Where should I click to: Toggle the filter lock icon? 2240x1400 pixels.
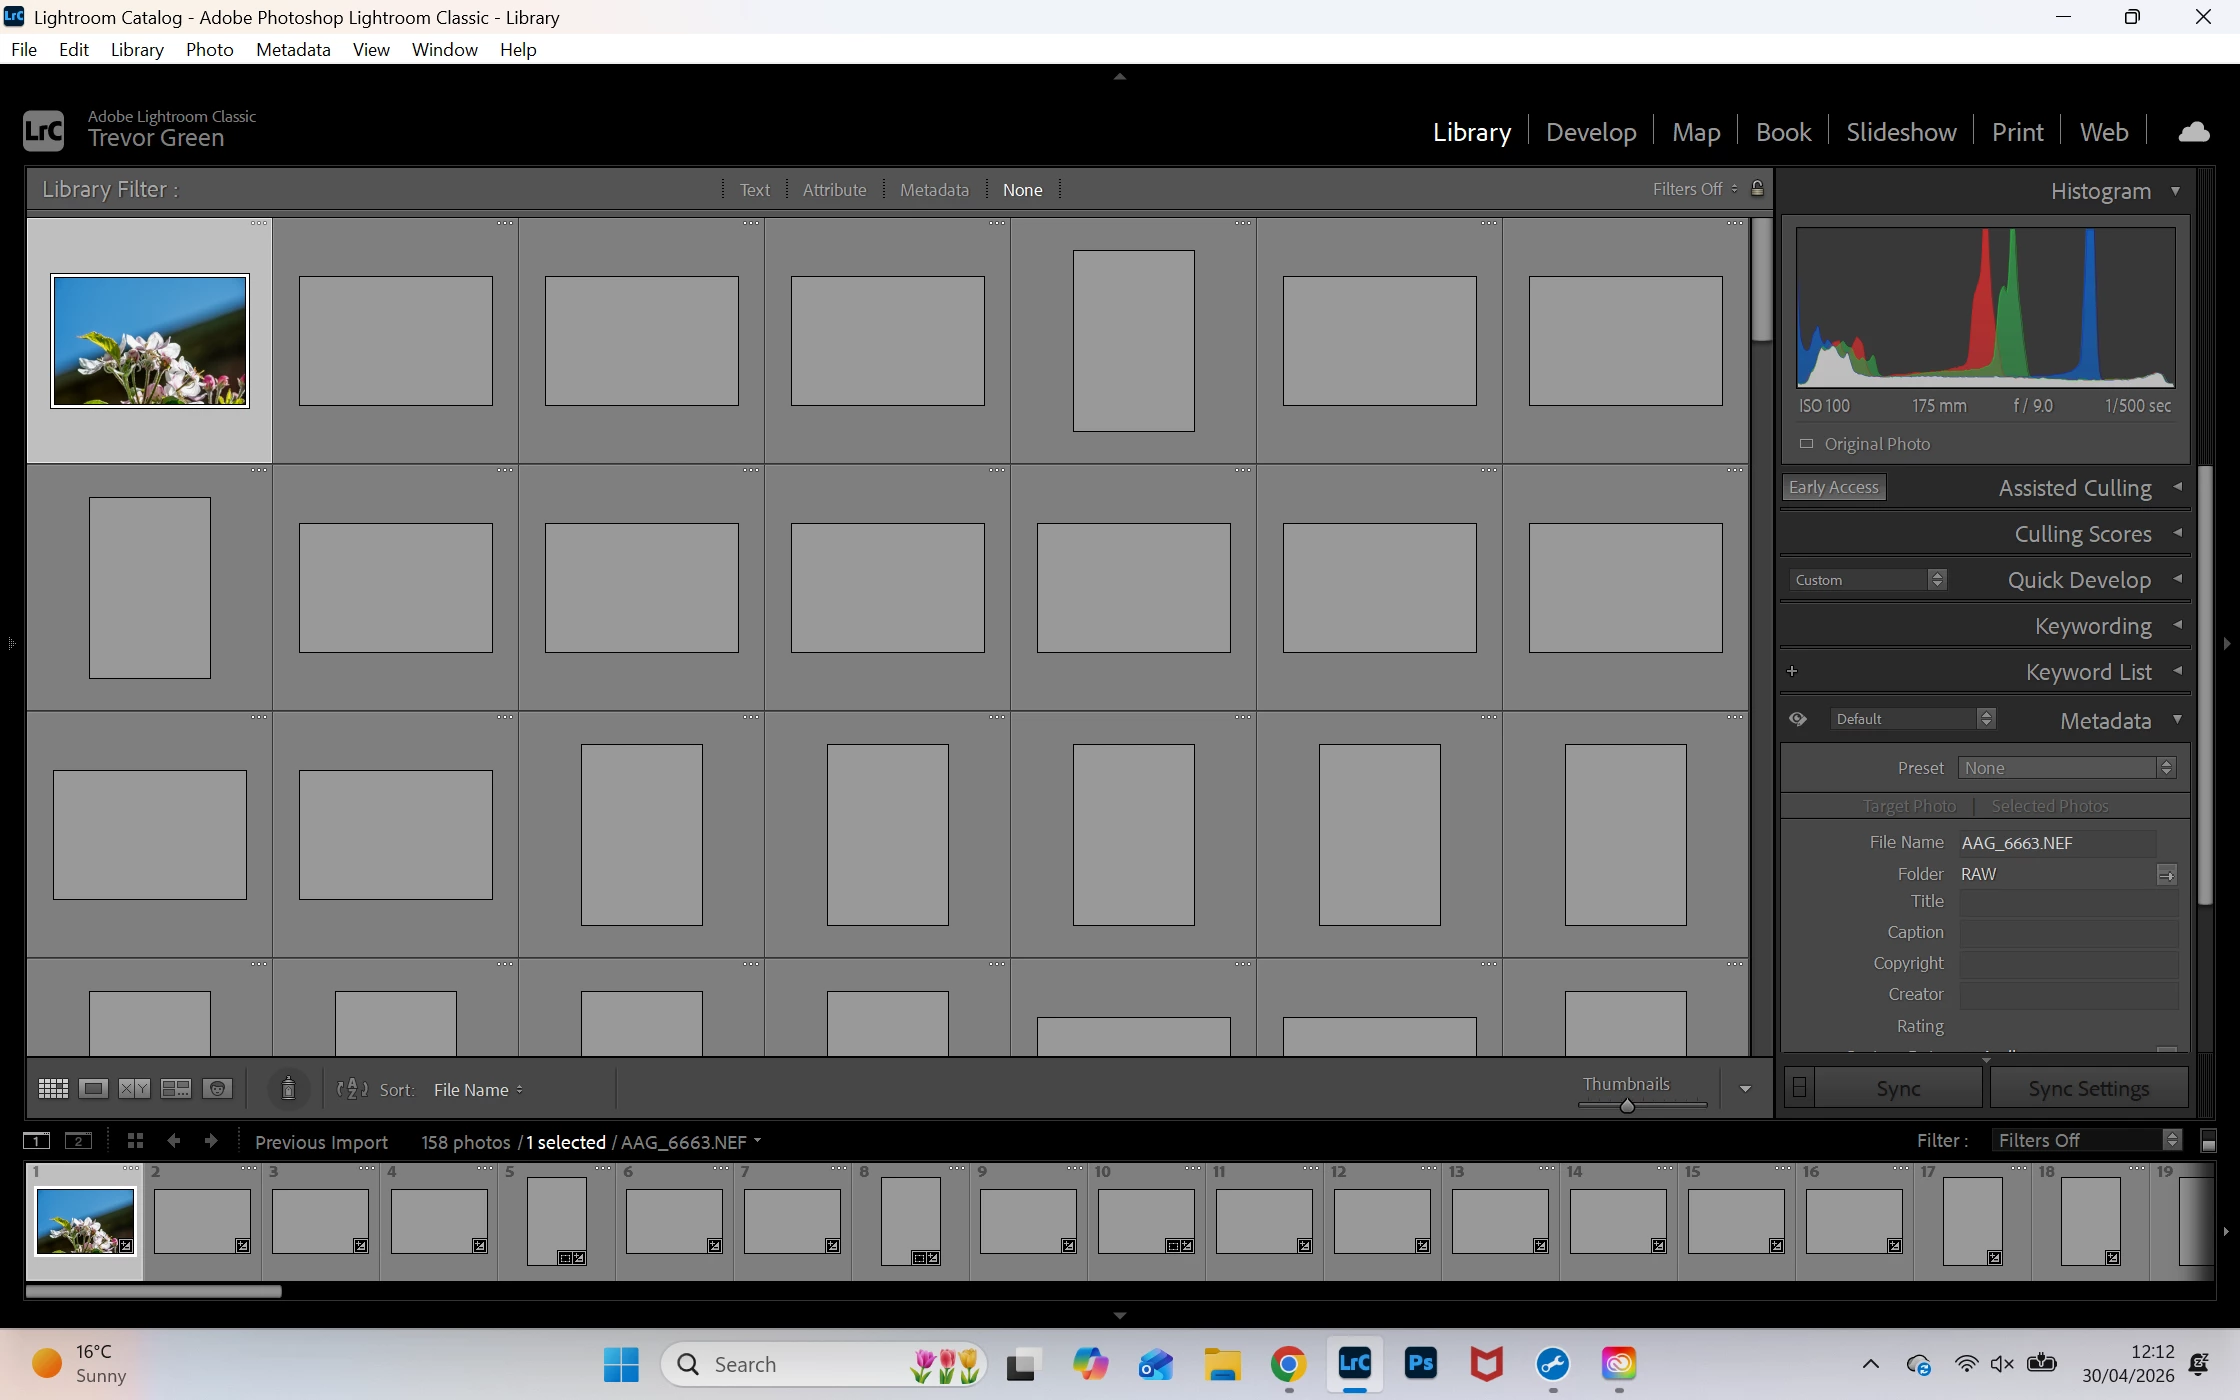(1757, 188)
